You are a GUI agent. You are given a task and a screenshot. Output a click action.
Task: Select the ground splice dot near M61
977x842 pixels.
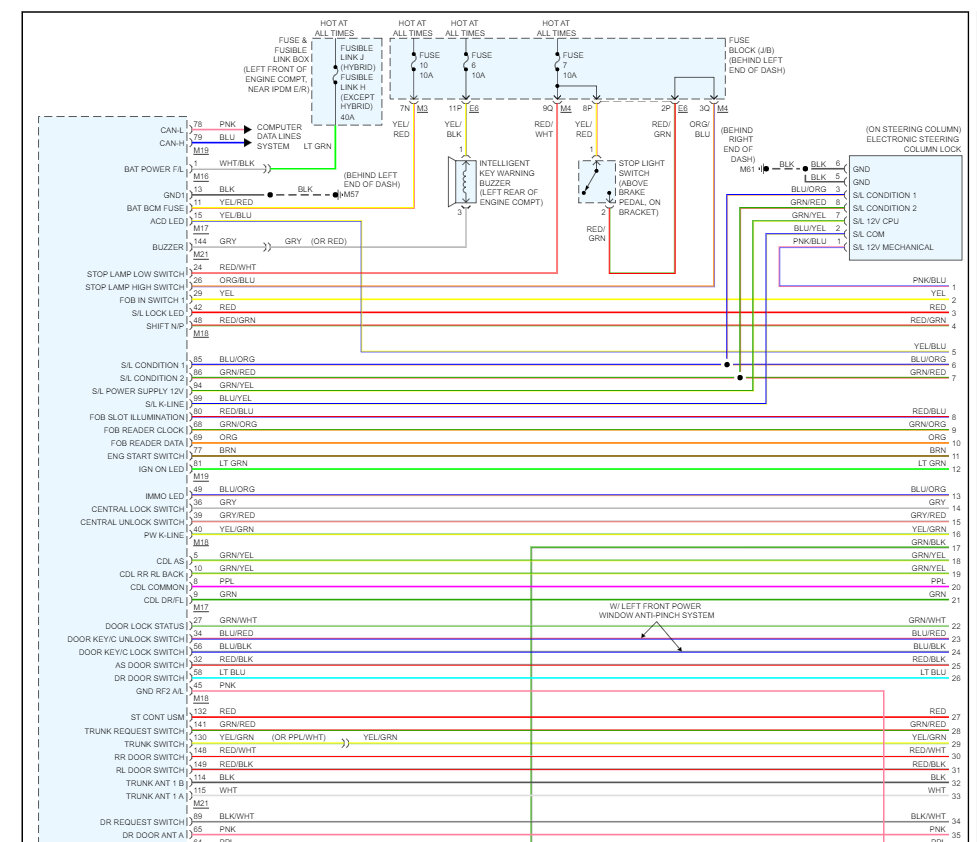pos(766,169)
